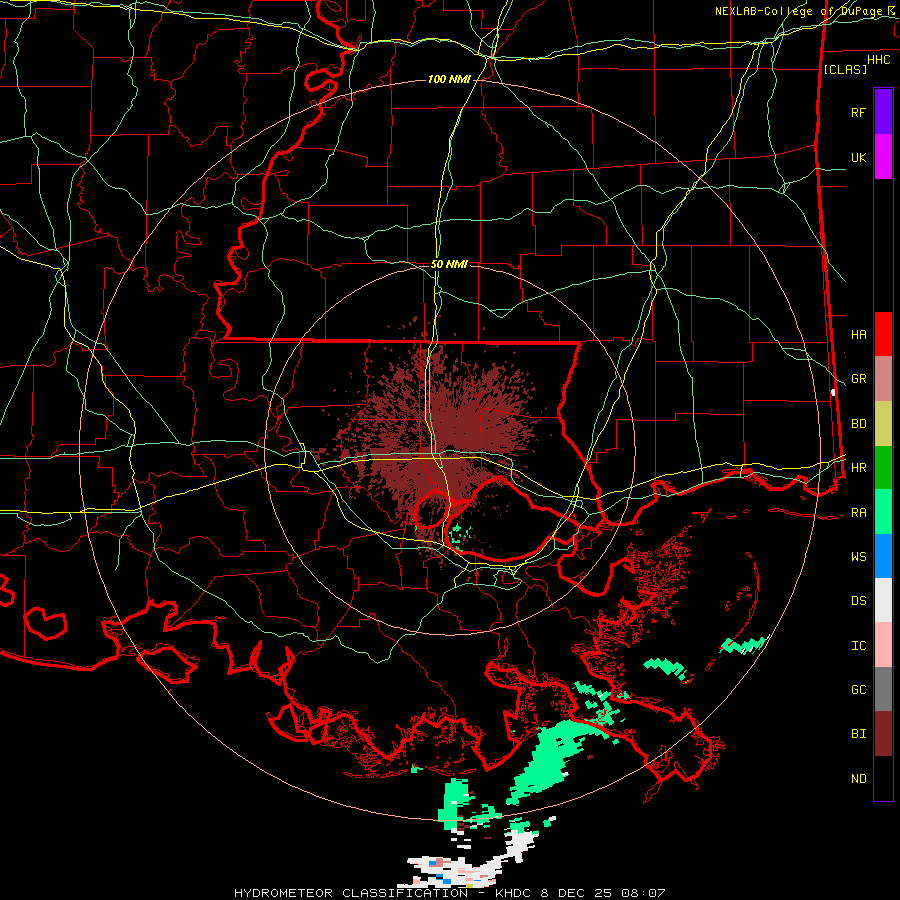
Task: Click the WS legend label
Action: pyautogui.click(x=858, y=557)
